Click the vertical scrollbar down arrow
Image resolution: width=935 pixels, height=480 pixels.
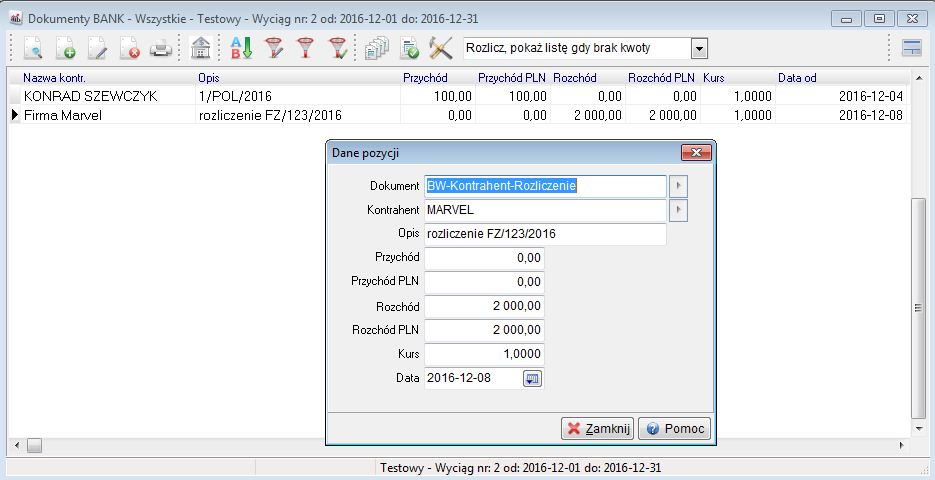(918, 429)
